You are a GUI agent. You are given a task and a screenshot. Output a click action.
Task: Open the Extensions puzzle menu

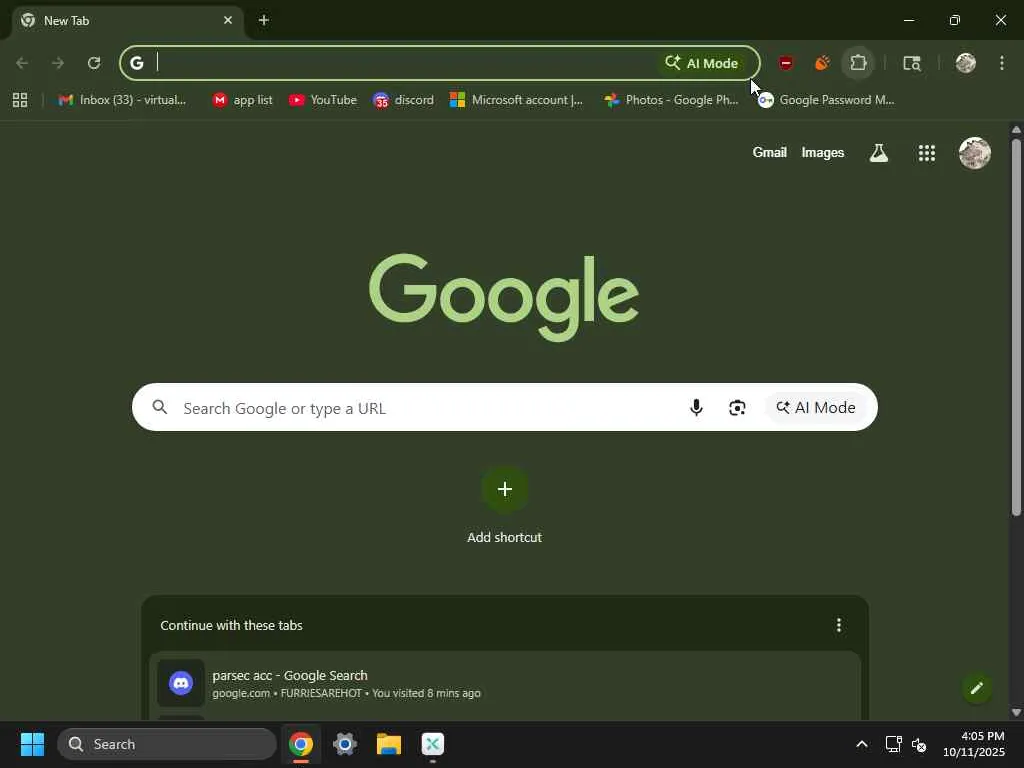point(858,63)
